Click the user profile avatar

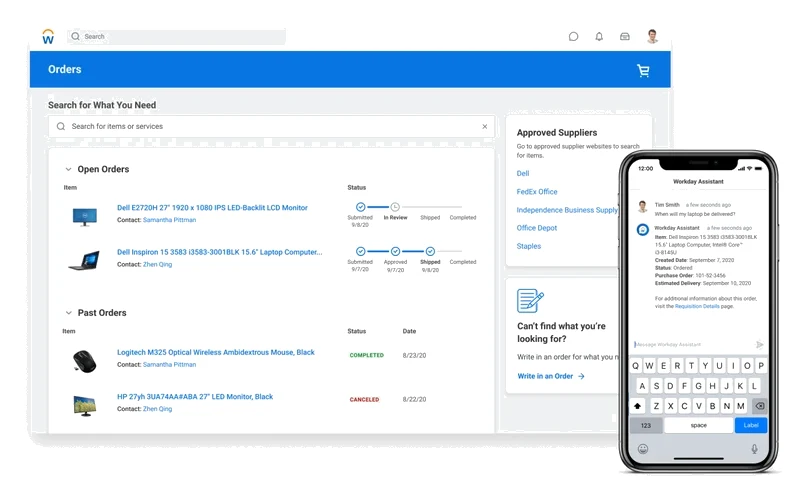pyautogui.click(x=652, y=36)
